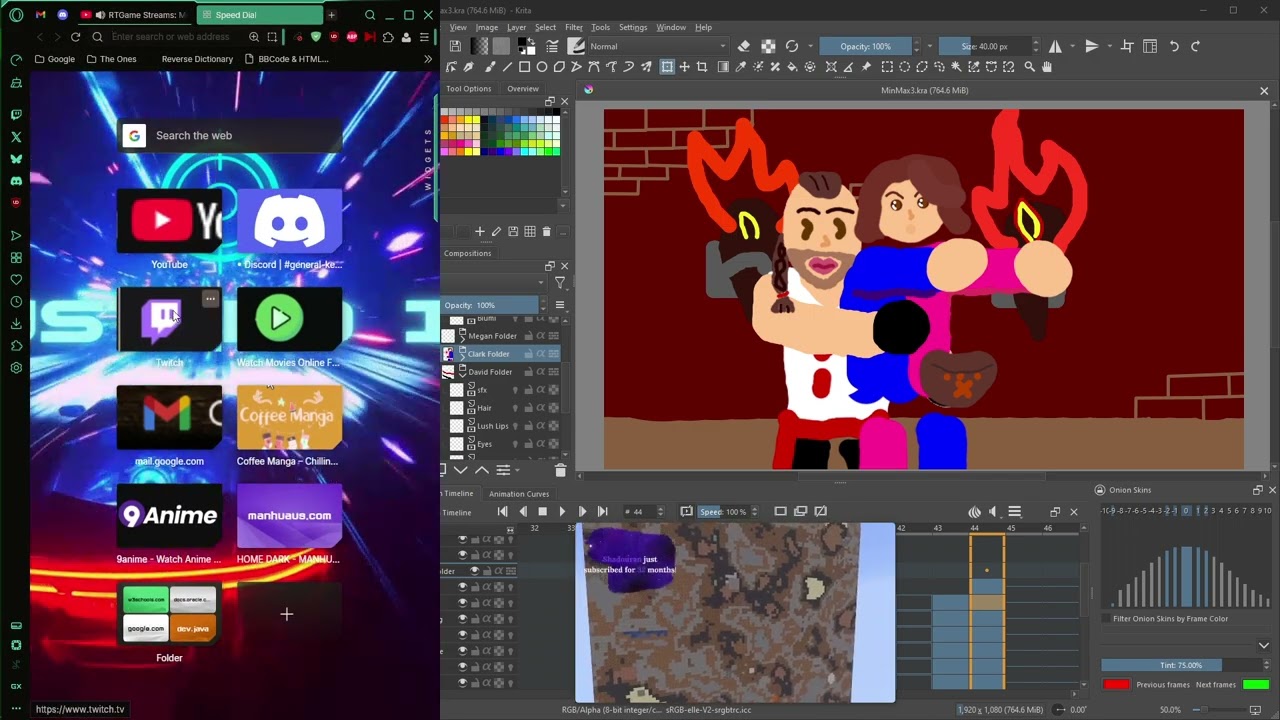Open Discord icon in browser sidebar
1280x720 pixels.
pos(16,181)
